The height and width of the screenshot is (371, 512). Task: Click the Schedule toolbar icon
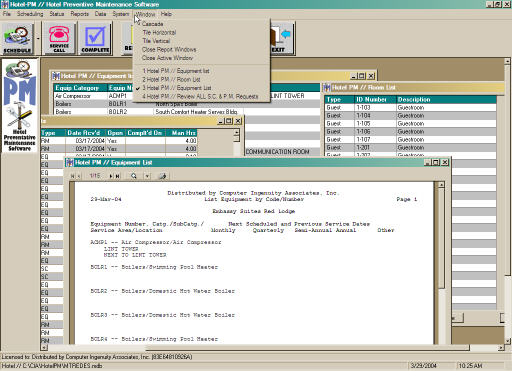pos(17,39)
